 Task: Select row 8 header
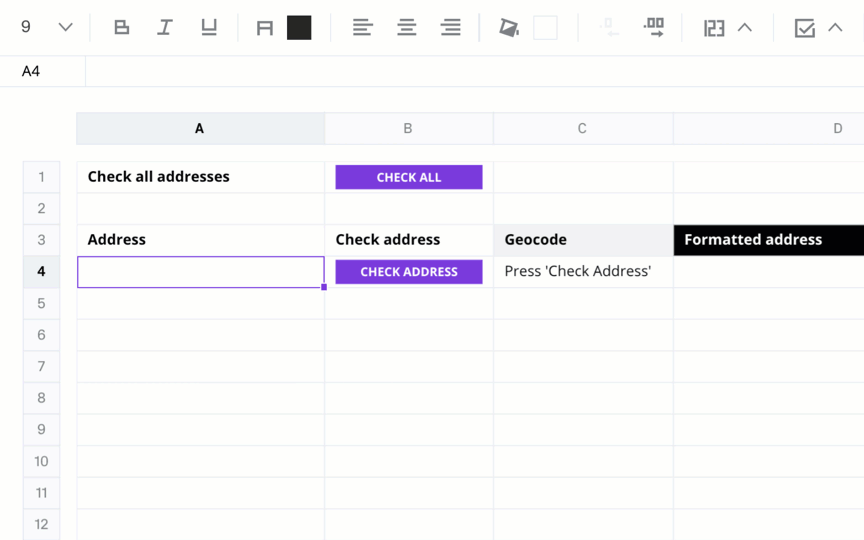41,398
